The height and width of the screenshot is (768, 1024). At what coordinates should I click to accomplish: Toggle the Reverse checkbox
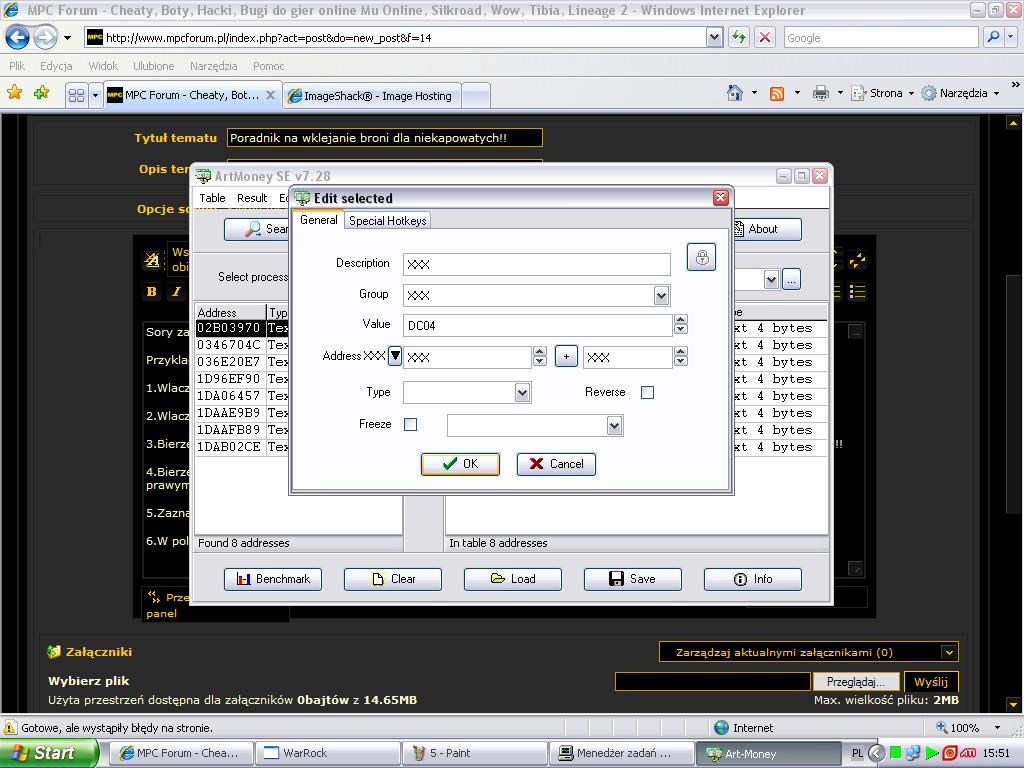pyautogui.click(x=647, y=392)
